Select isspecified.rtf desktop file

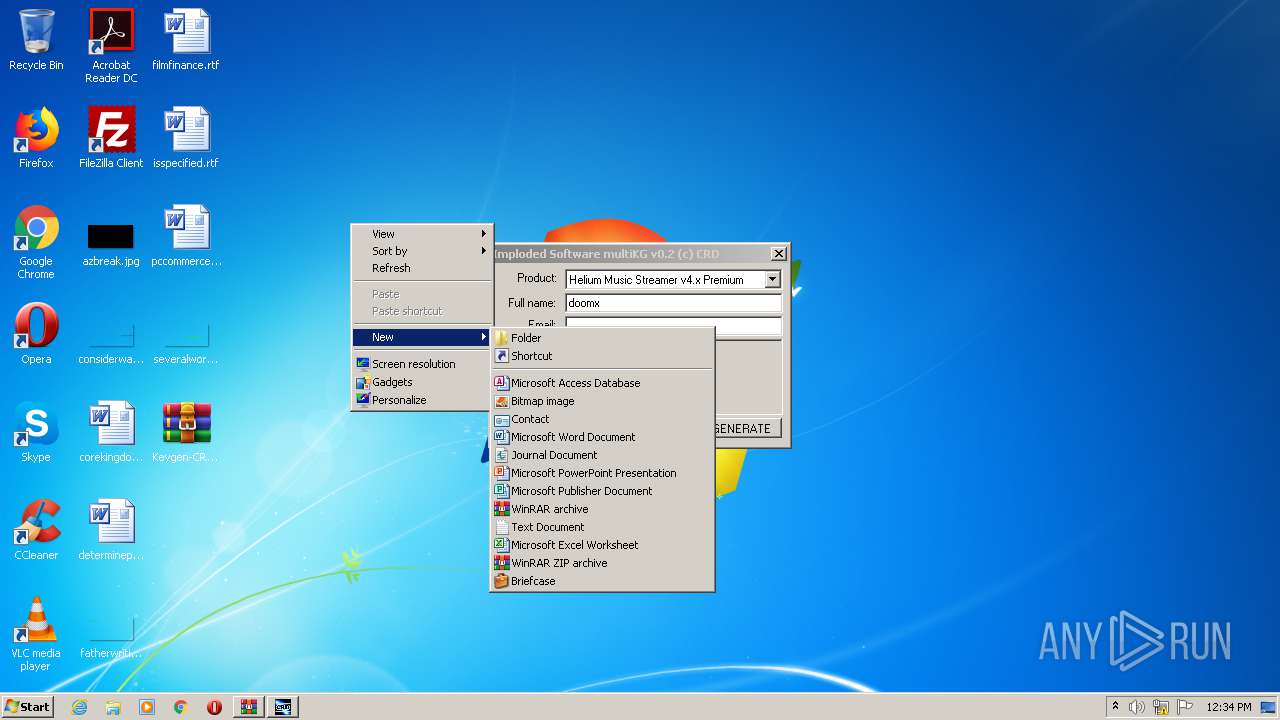(186, 138)
